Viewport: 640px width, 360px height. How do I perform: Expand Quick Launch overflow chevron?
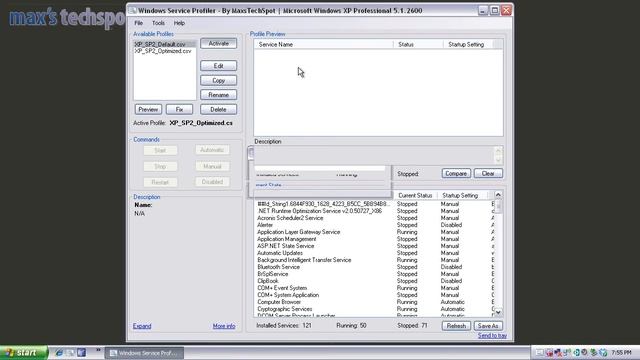[98, 350]
